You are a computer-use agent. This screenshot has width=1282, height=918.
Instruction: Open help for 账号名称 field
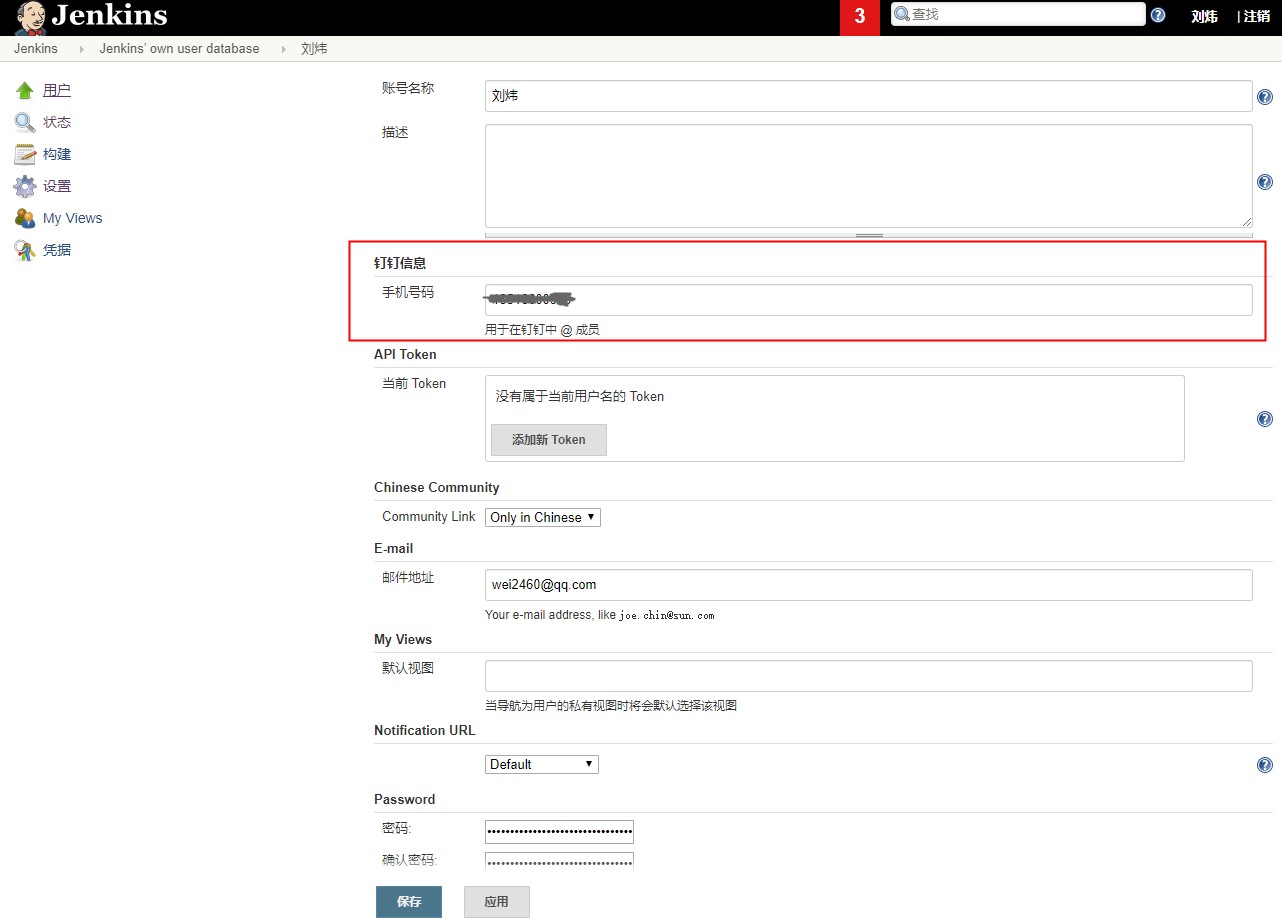coord(1265,97)
